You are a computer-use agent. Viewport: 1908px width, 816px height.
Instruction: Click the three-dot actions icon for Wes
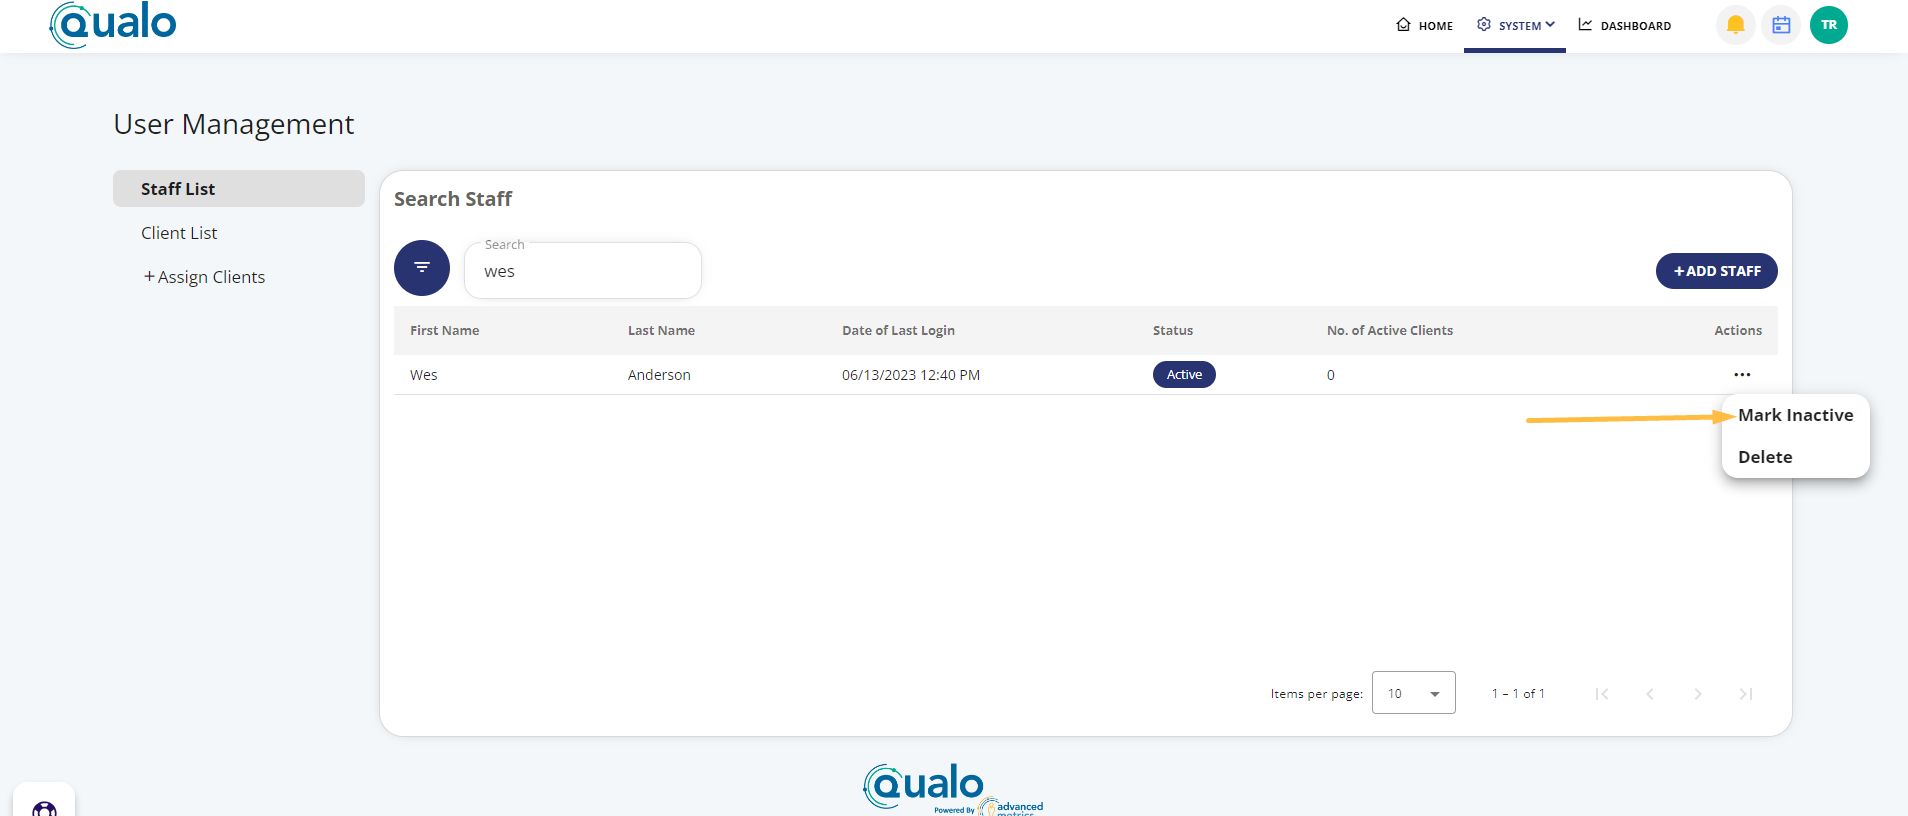[1742, 375]
